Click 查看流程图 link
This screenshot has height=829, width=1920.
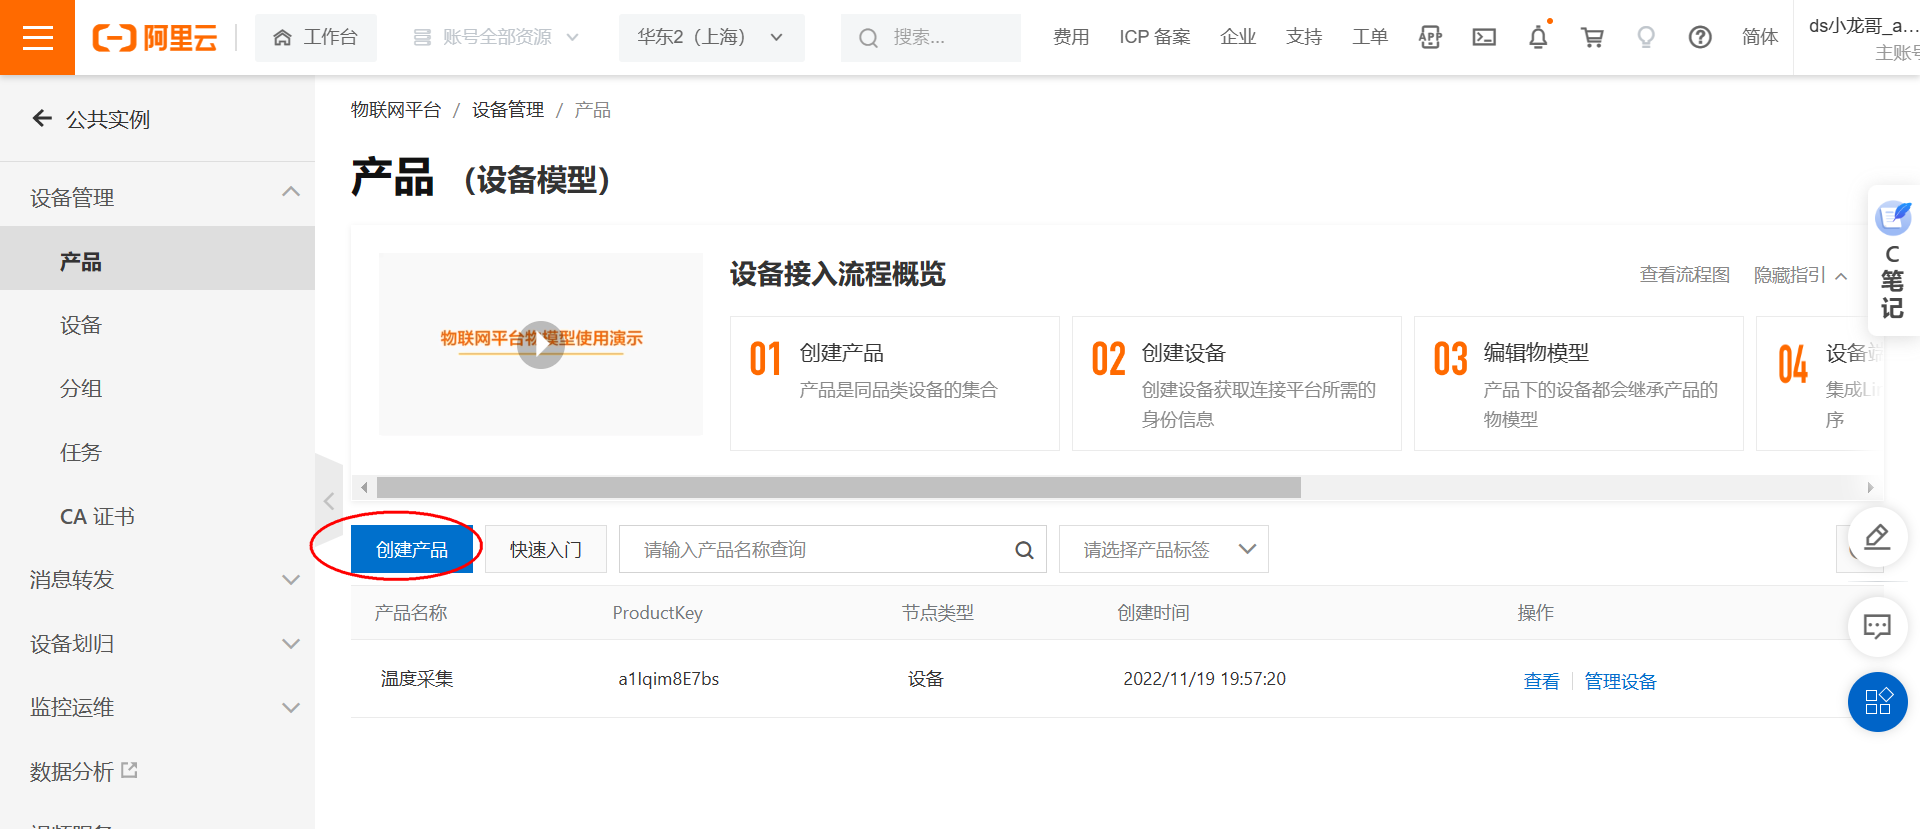[x=1685, y=275]
